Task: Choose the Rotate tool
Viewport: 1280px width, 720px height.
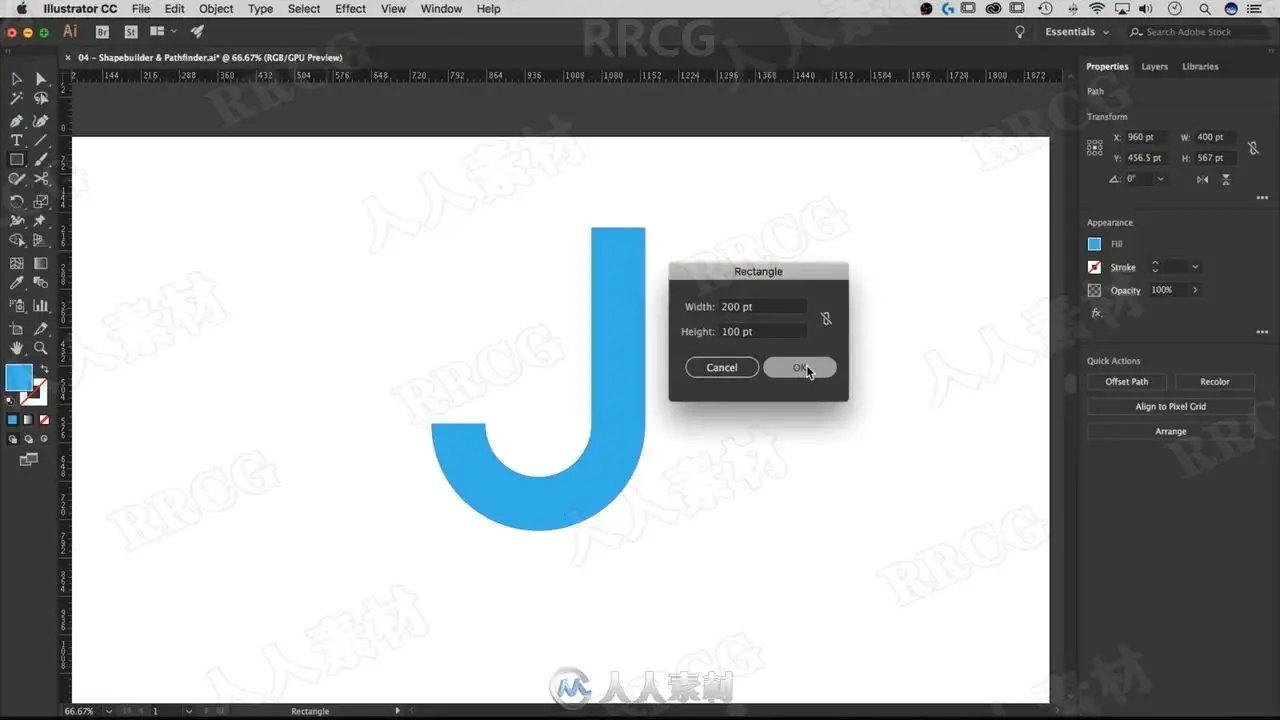Action: [16, 201]
